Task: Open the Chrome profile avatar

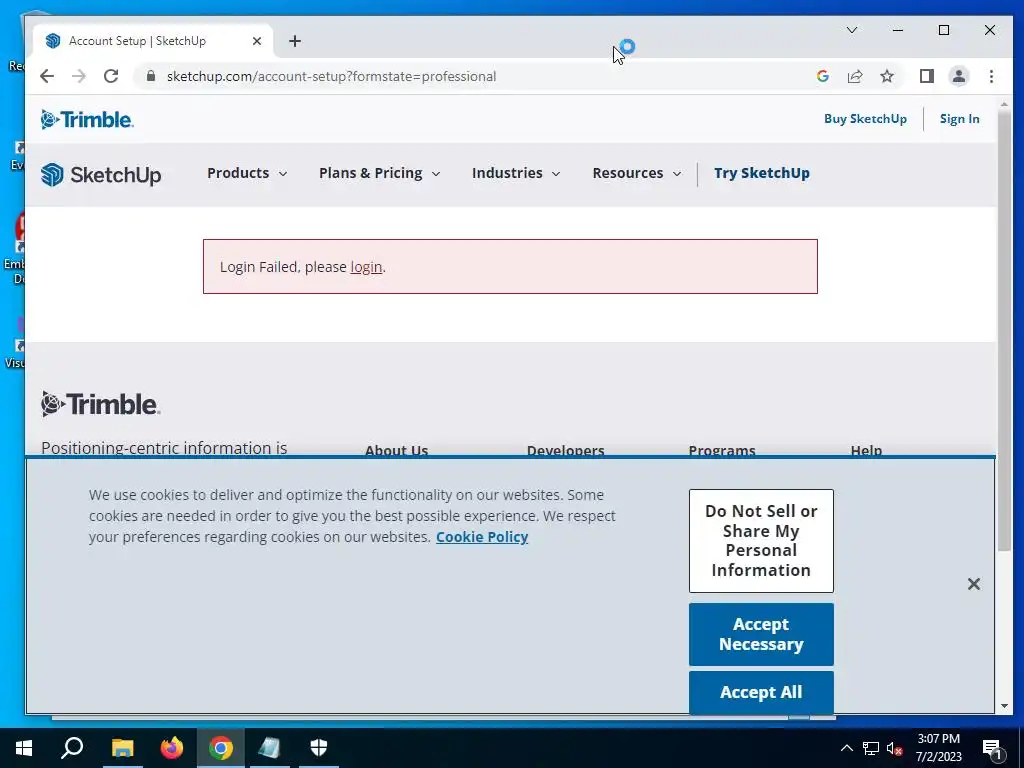Action: click(959, 76)
